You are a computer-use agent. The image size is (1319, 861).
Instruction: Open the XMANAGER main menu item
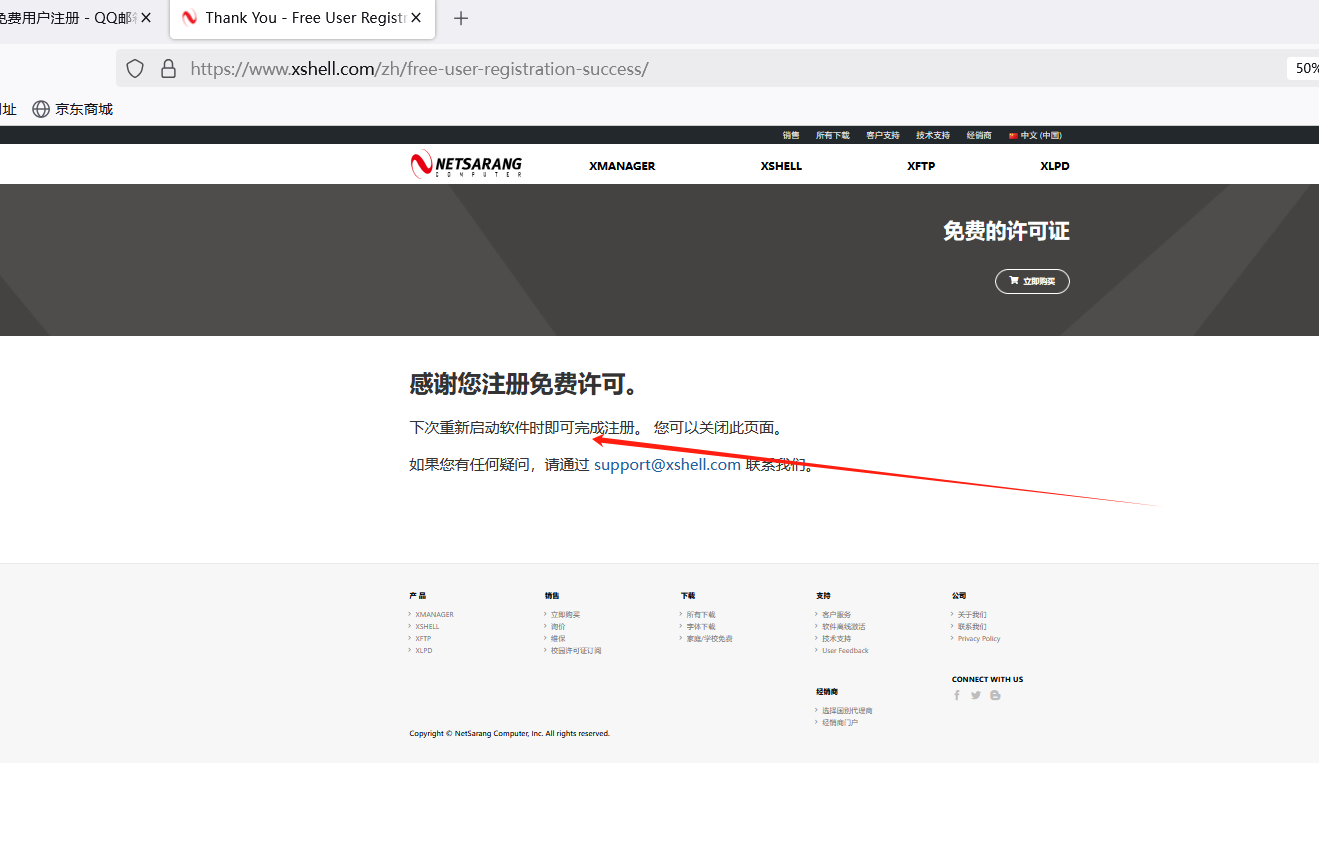(622, 166)
